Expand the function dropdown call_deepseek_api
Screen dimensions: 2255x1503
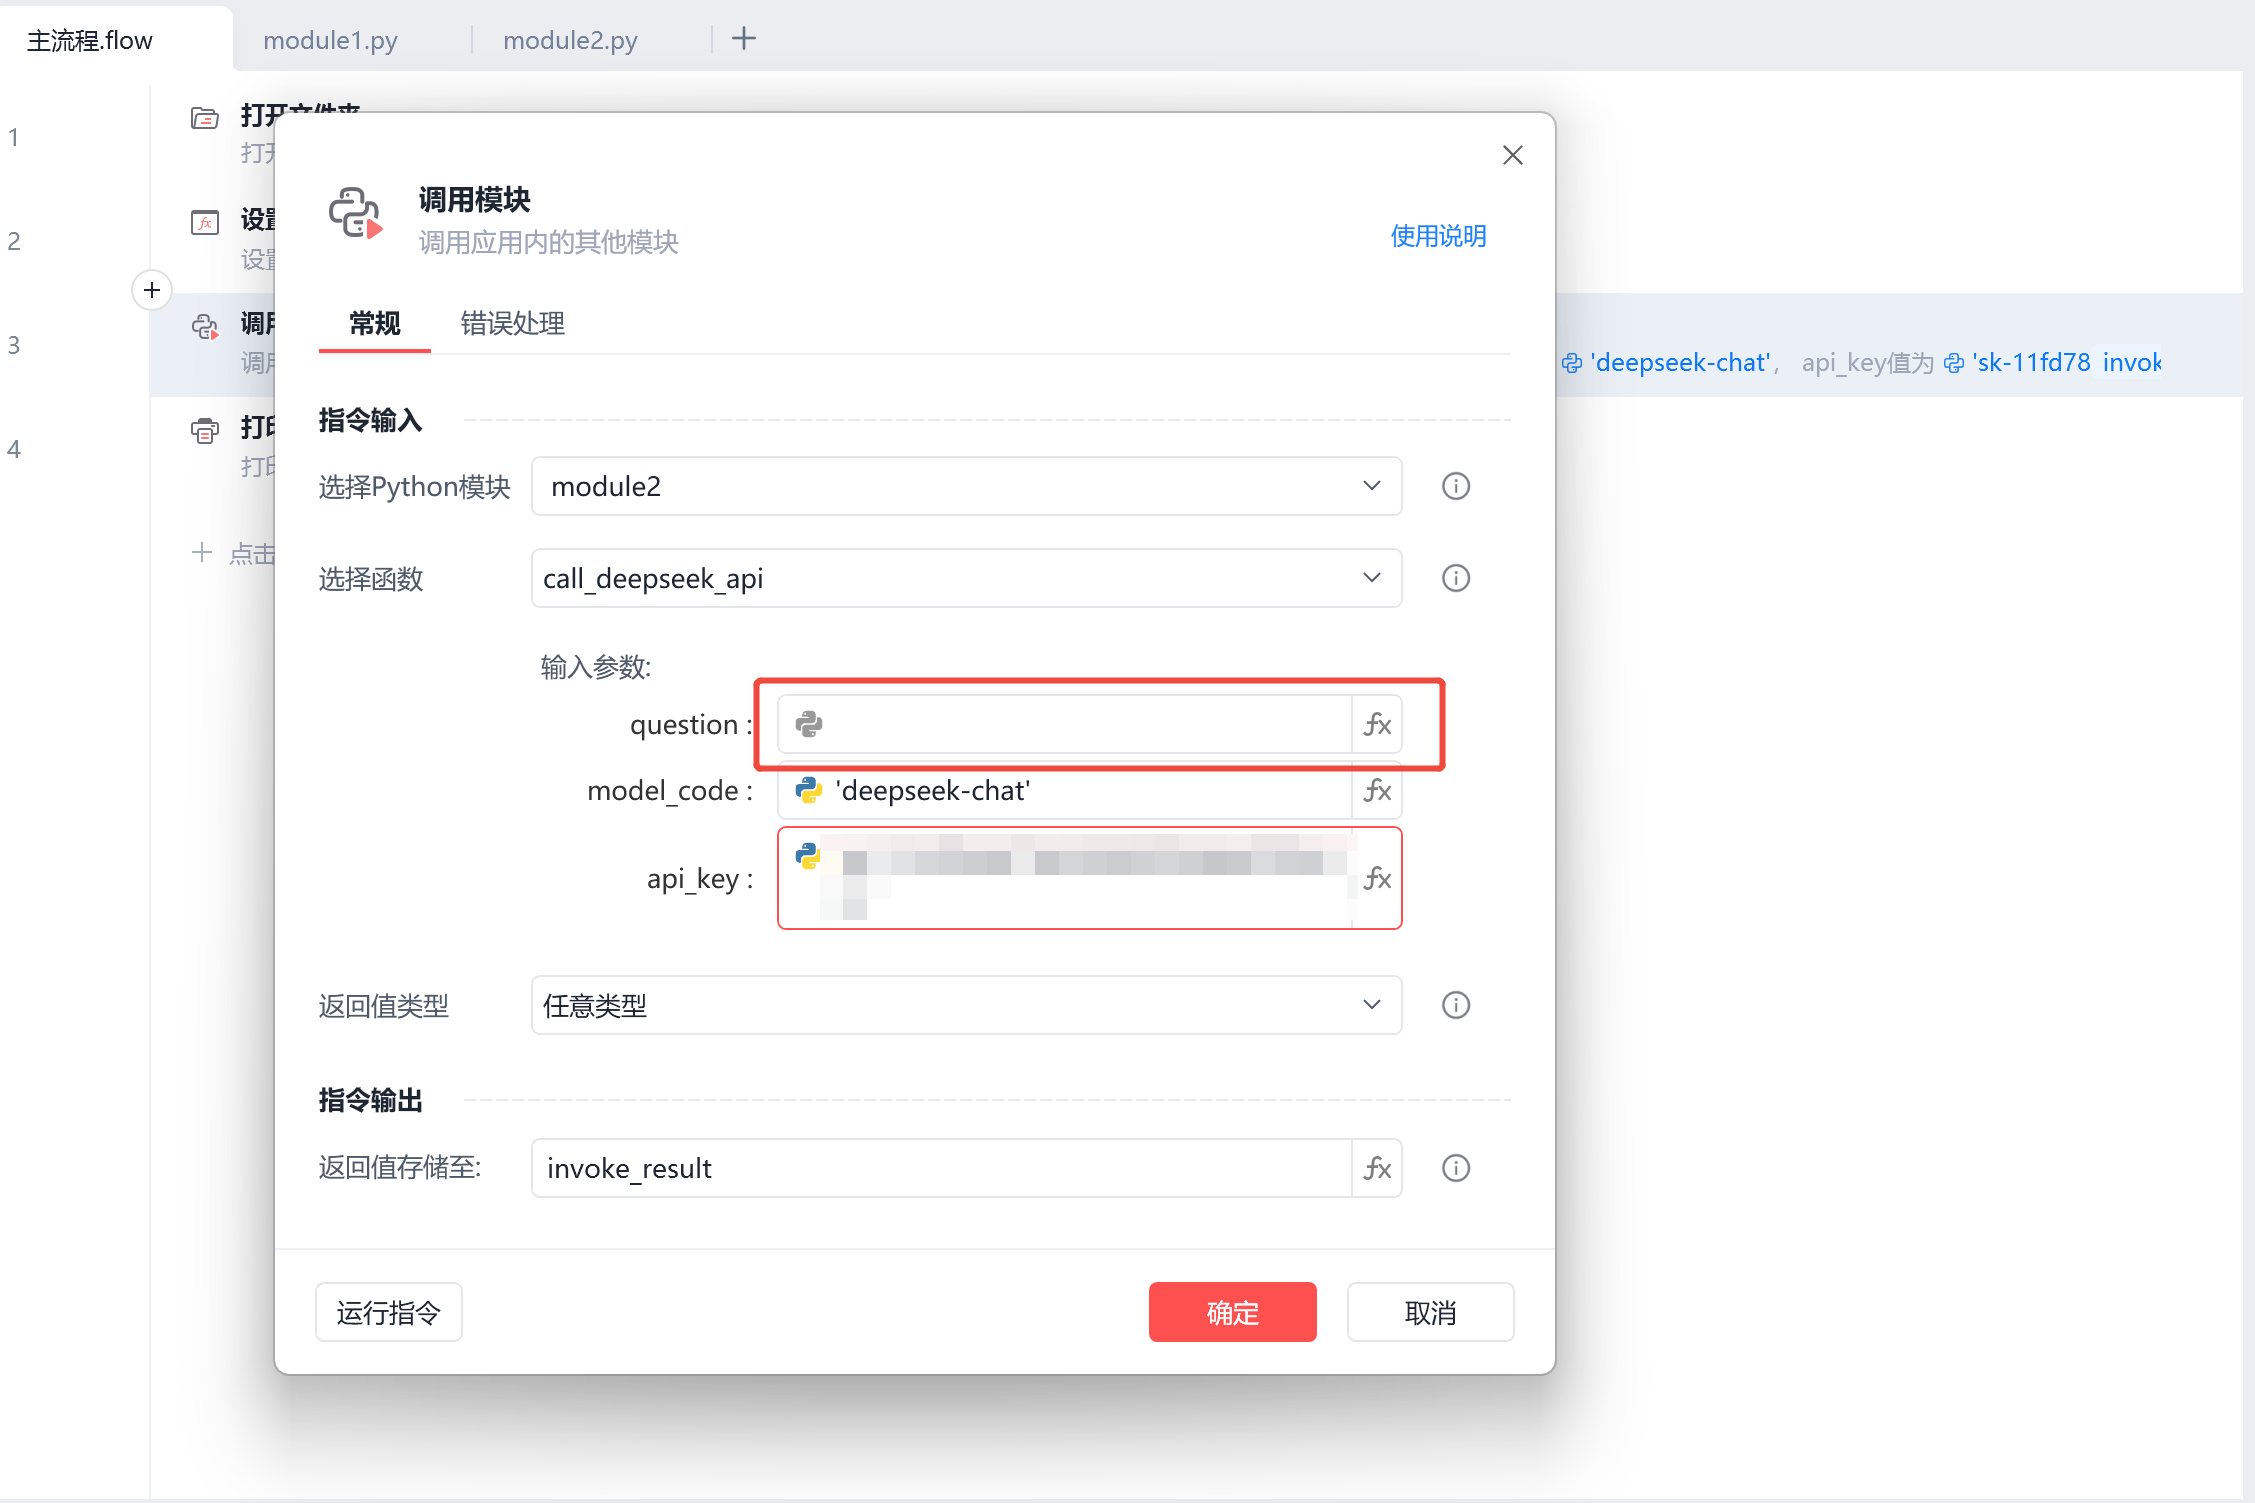click(965, 578)
